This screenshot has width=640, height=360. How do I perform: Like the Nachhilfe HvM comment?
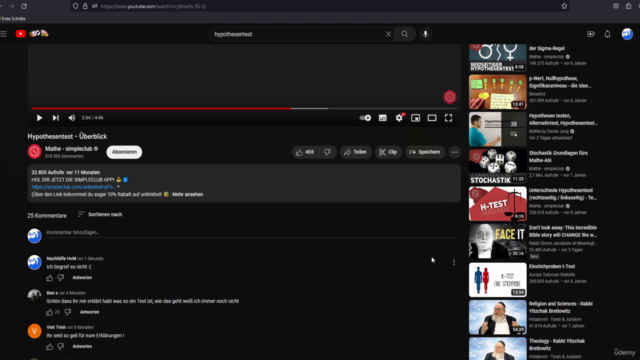click(49, 278)
